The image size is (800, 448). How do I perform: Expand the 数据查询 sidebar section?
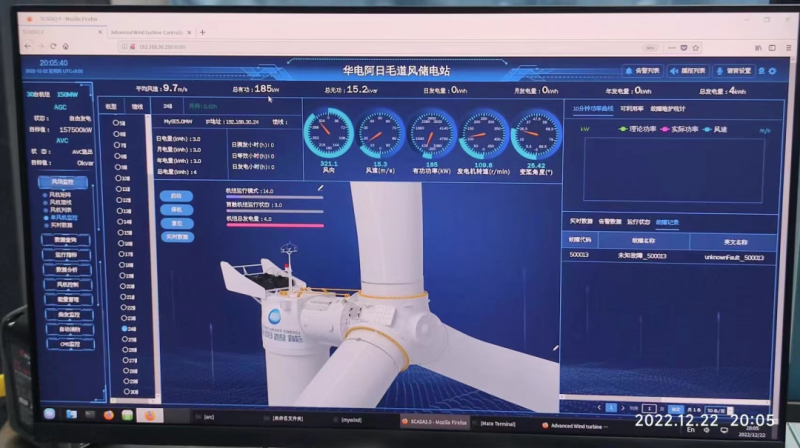(67, 240)
